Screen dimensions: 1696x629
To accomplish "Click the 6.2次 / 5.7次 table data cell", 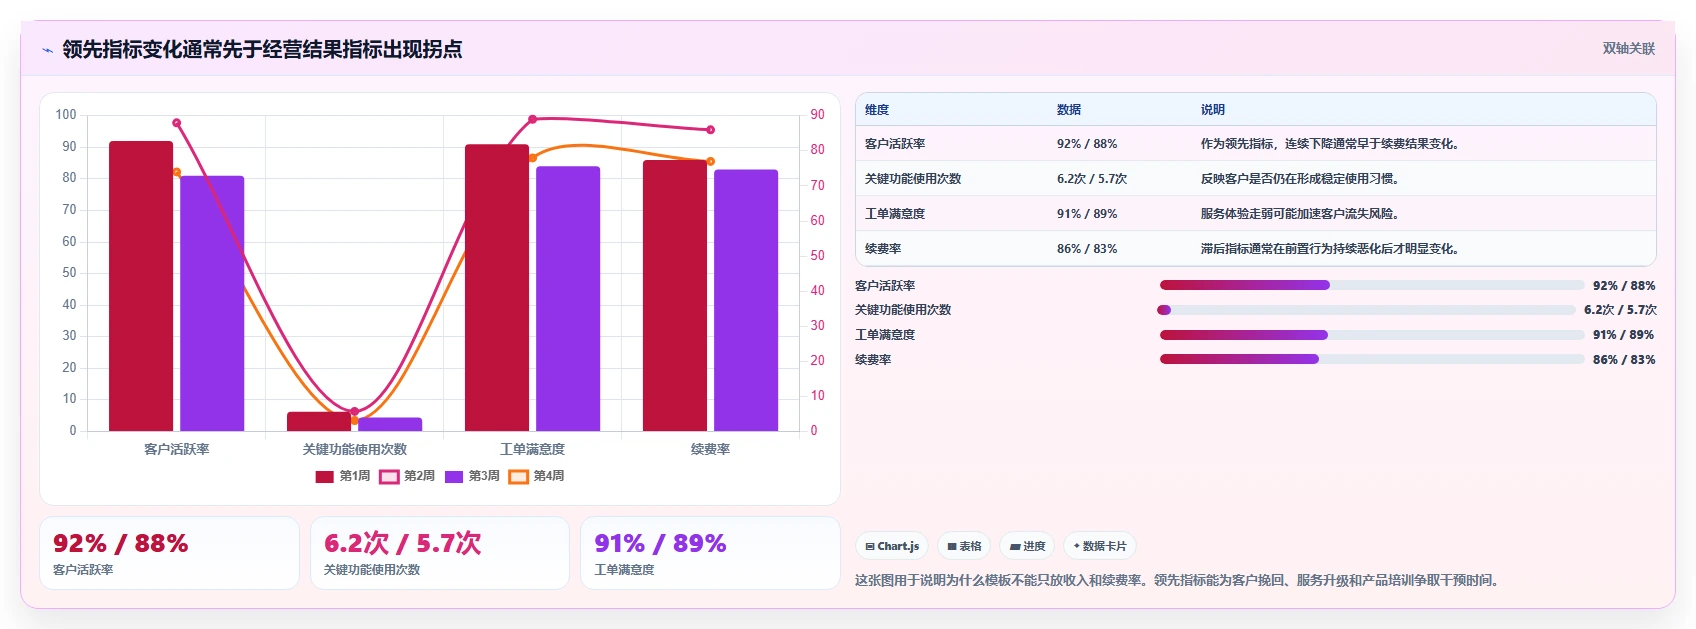I will point(1092,179).
